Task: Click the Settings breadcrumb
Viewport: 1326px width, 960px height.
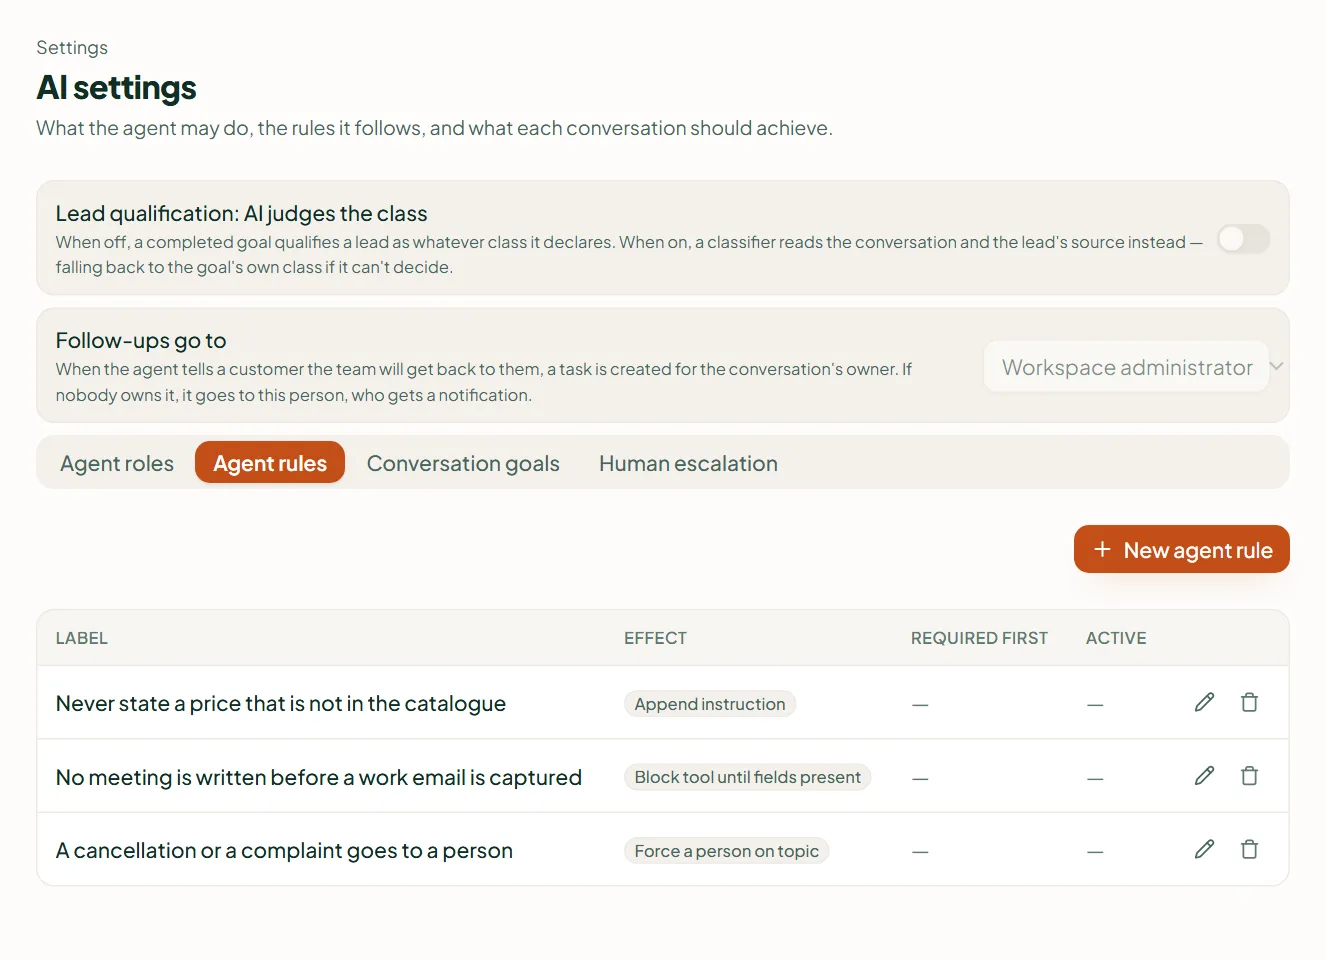Action: pyautogui.click(x=72, y=48)
